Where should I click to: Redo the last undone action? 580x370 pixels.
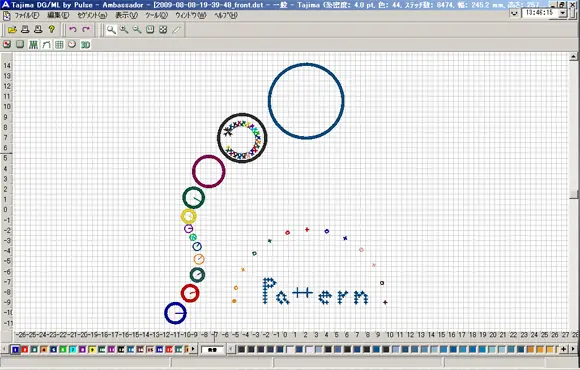[86, 30]
